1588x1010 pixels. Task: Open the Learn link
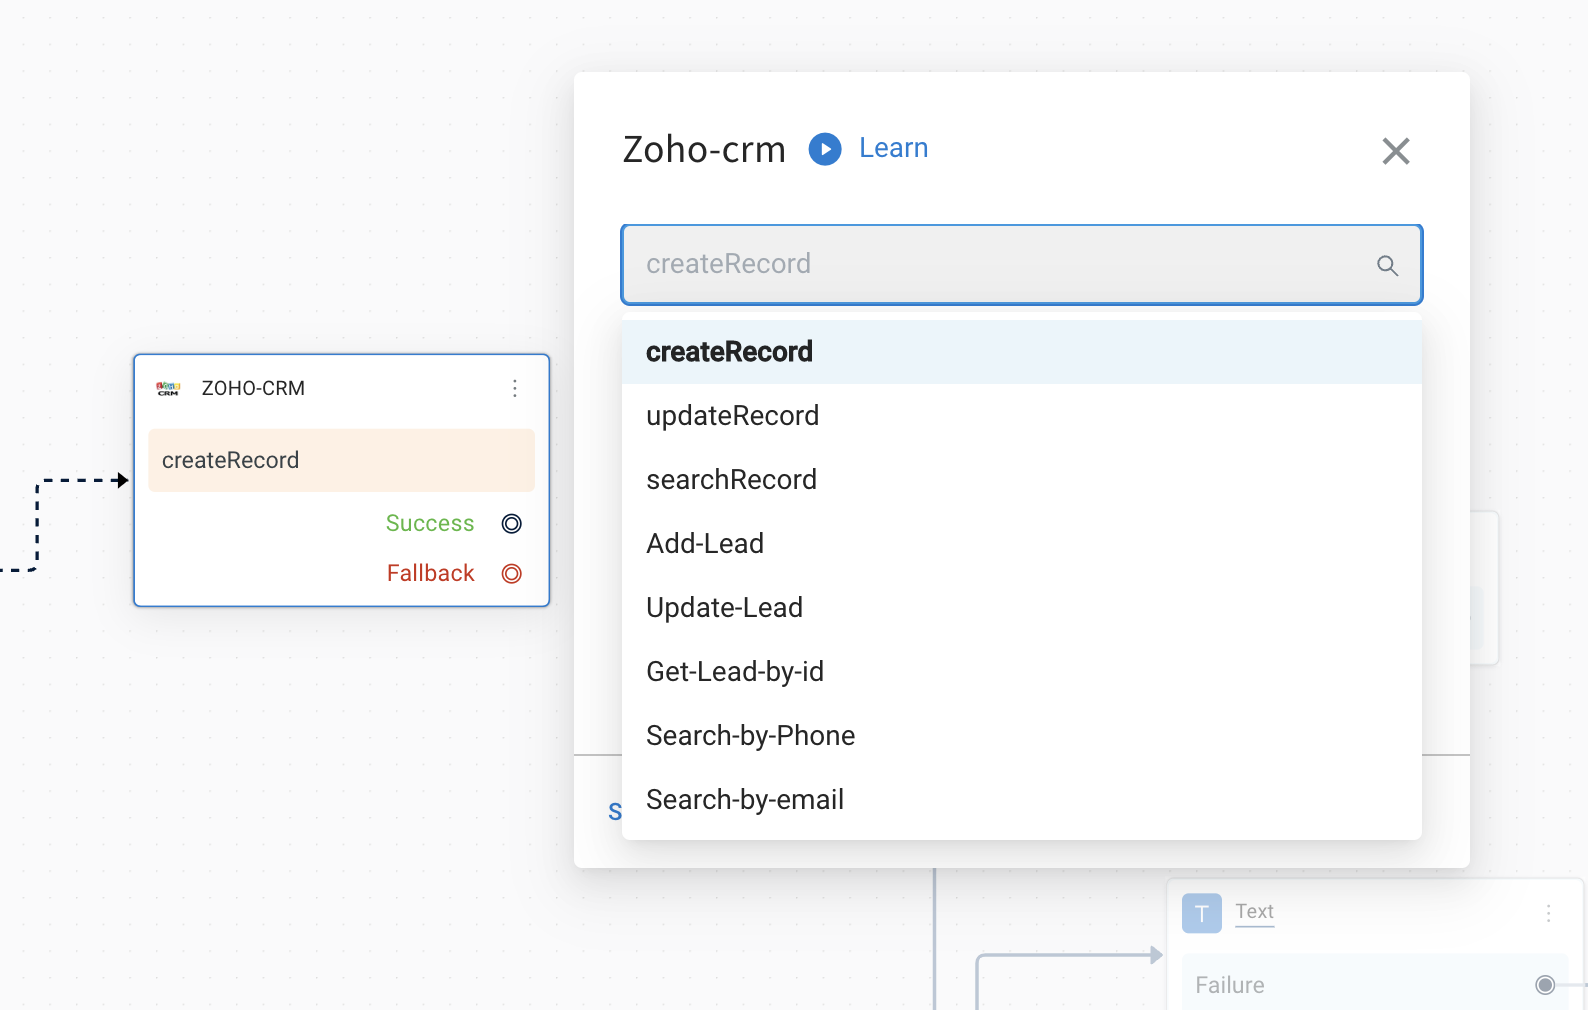pos(893,148)
